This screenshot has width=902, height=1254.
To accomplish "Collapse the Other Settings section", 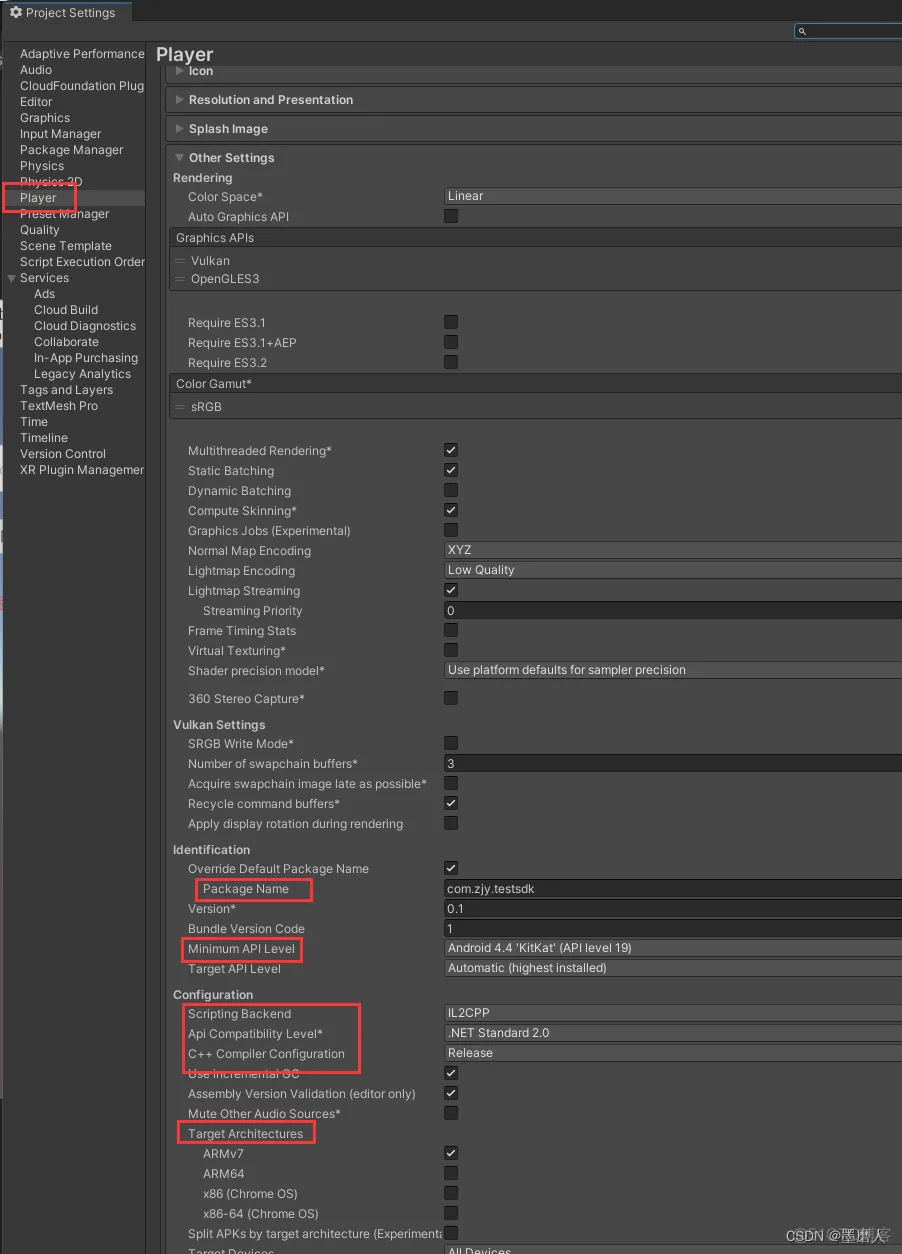I will click(180, 158).
